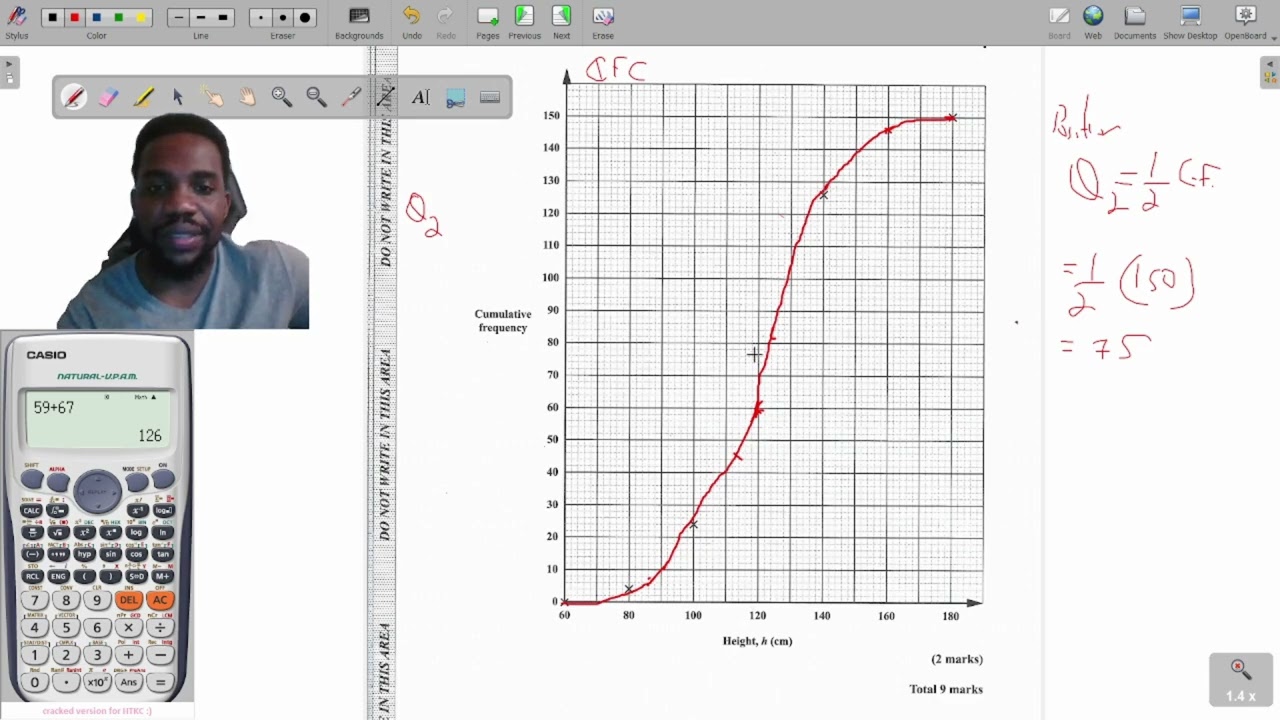Select the medium eraser size
This screenshot has width=1280, height=720.
[x=283, y=18]
